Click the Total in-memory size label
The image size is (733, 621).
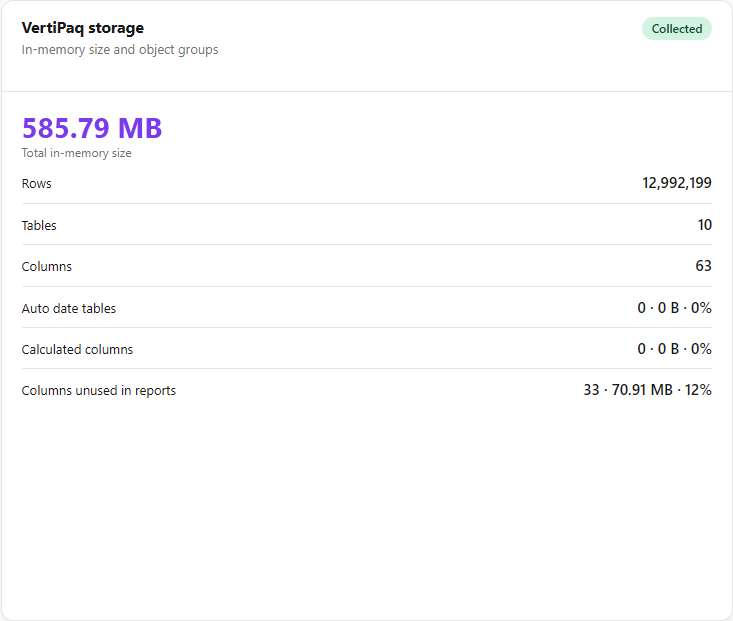[76, 153]
